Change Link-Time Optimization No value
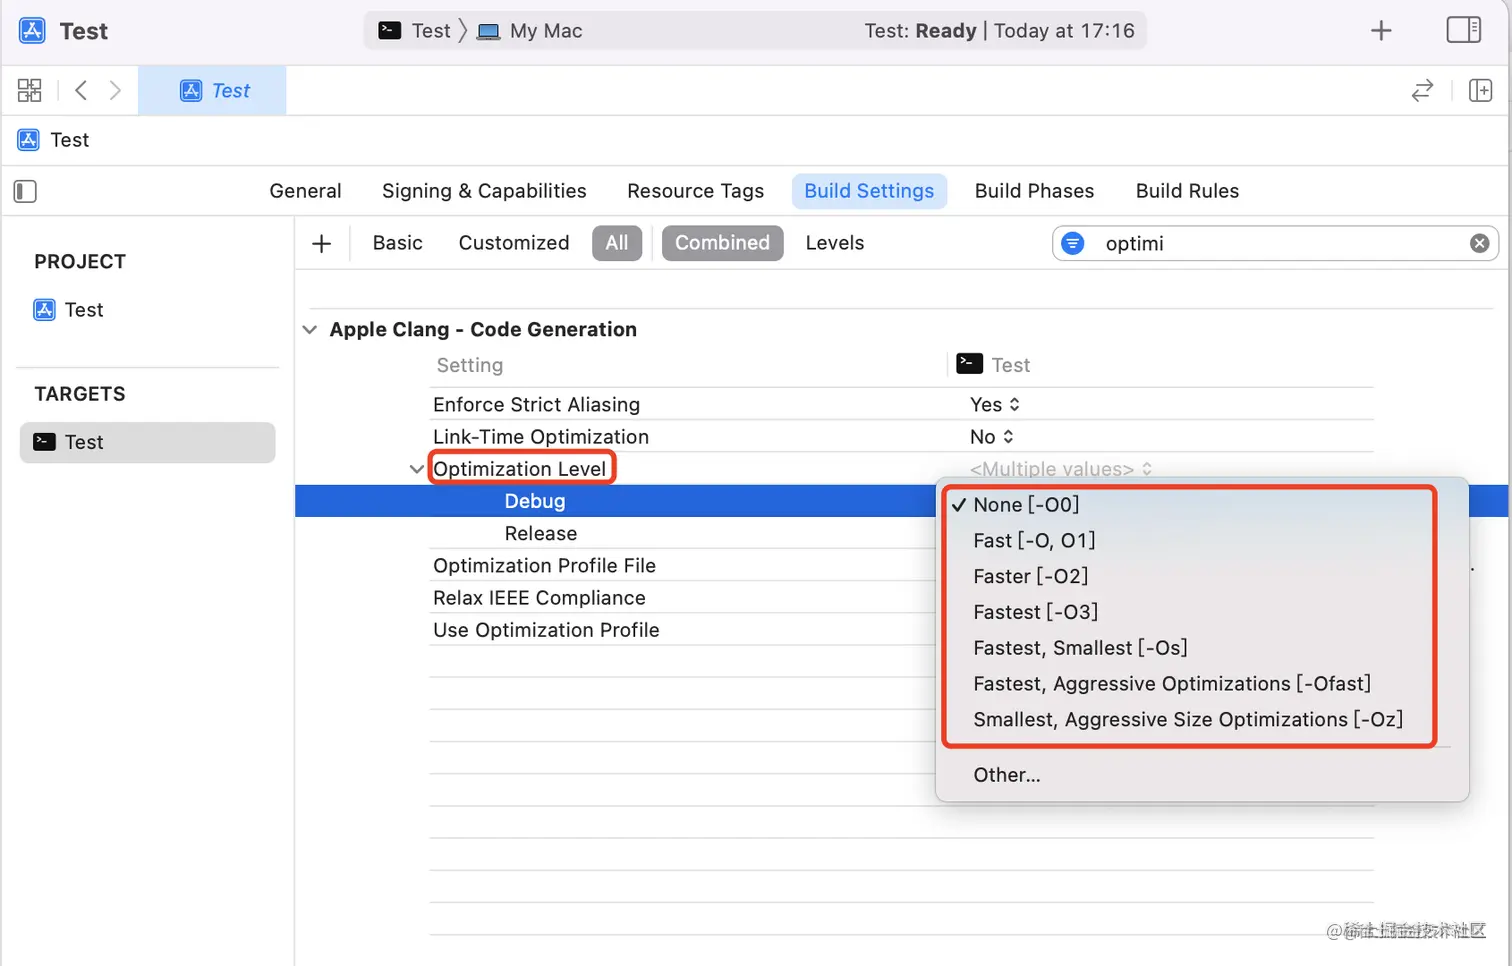 [x=992, y=437]
